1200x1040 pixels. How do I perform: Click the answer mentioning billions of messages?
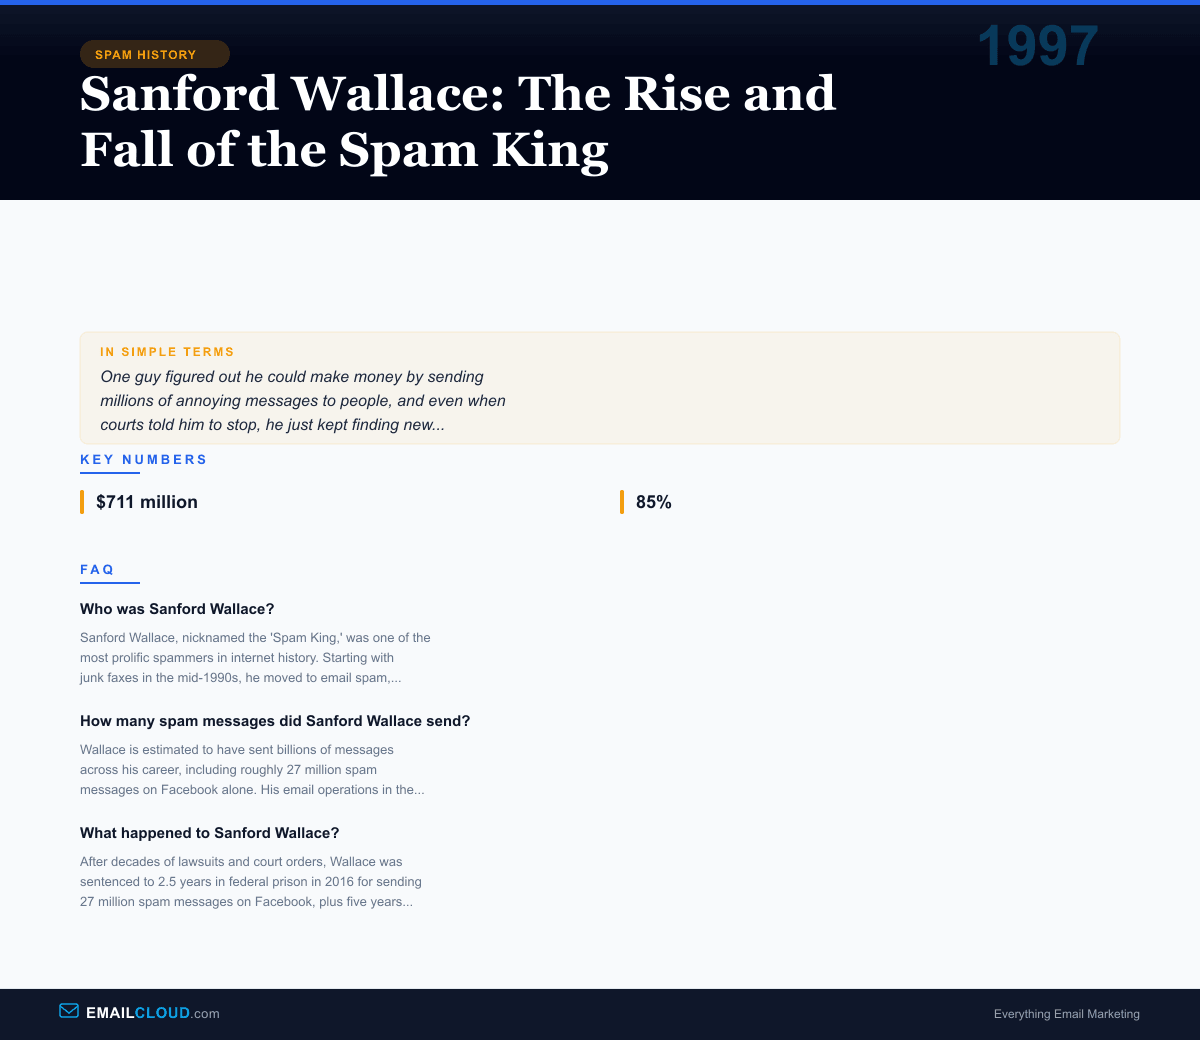click(x=252, y=770)
